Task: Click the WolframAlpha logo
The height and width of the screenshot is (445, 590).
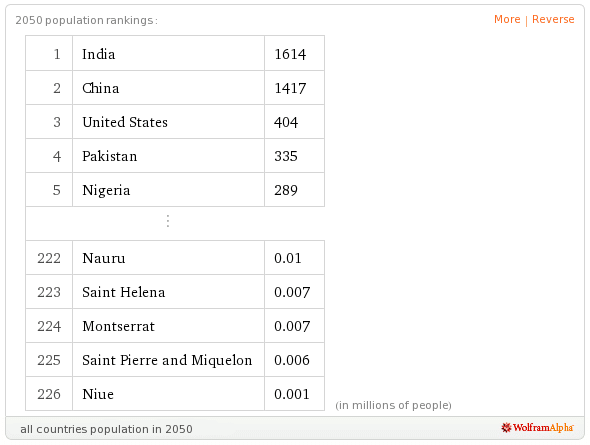Action: [x=537, y=428]
